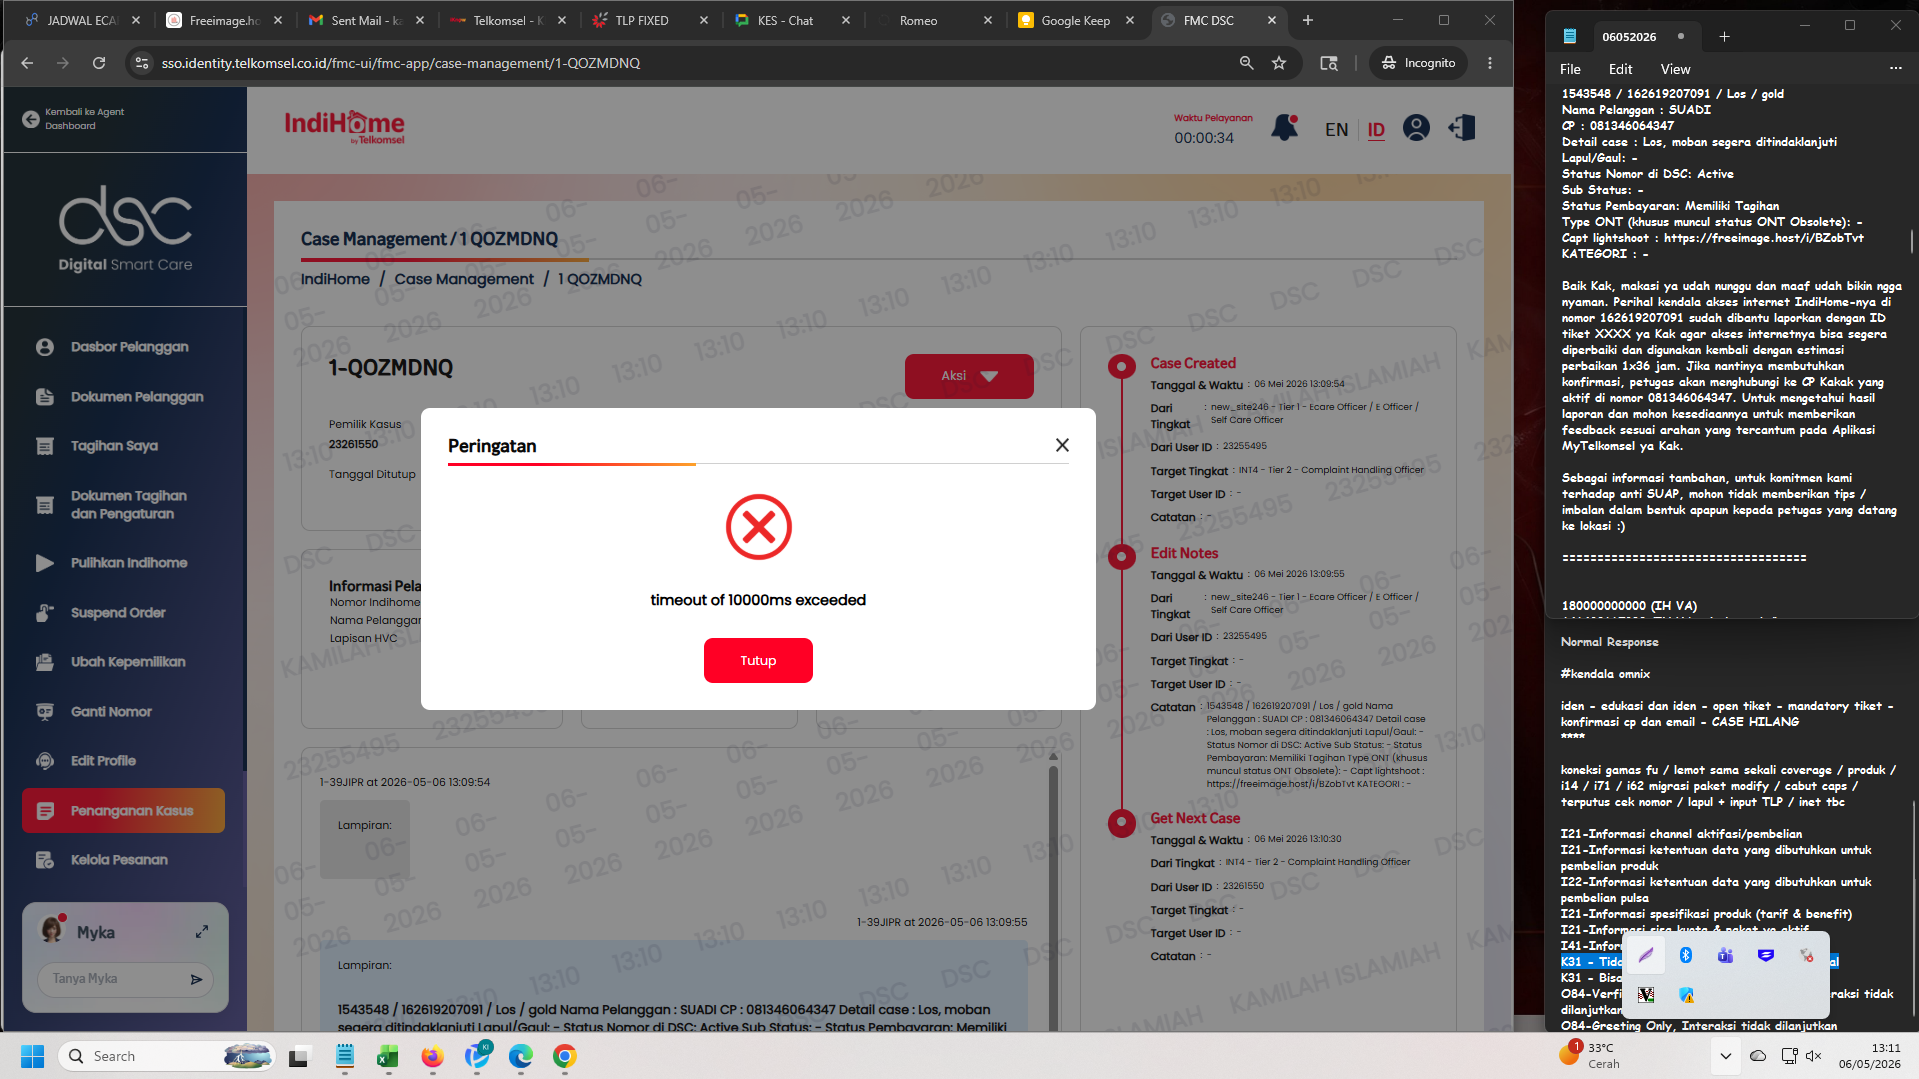This screenshot has height=1079, width=1919.
Task: Open the notification bell icon
Action: coord(1284,128)
